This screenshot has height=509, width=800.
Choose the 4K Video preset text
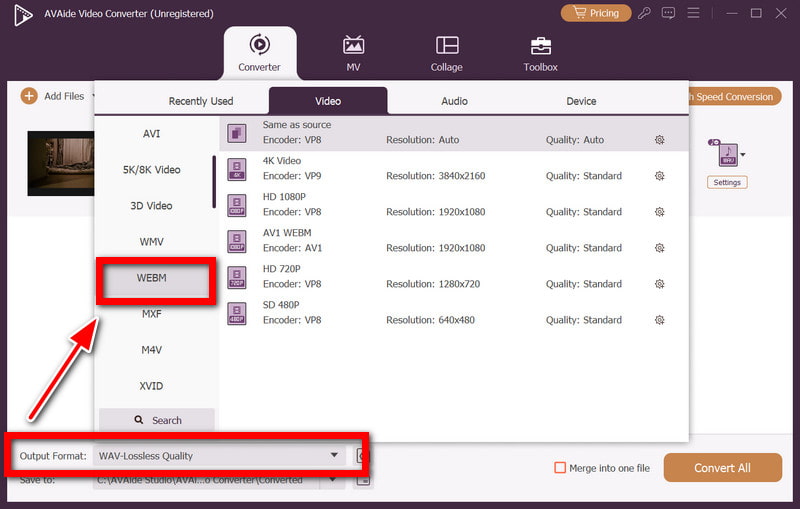click(282, 161)
